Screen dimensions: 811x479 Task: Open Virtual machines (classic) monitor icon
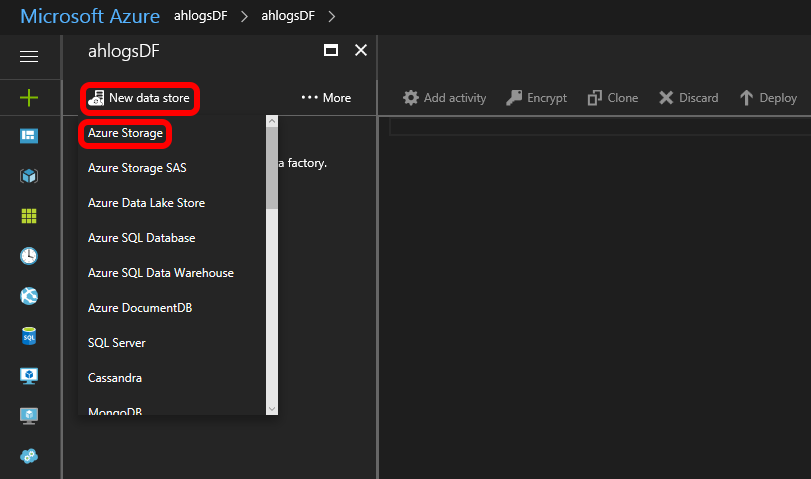tap(29, 416)
